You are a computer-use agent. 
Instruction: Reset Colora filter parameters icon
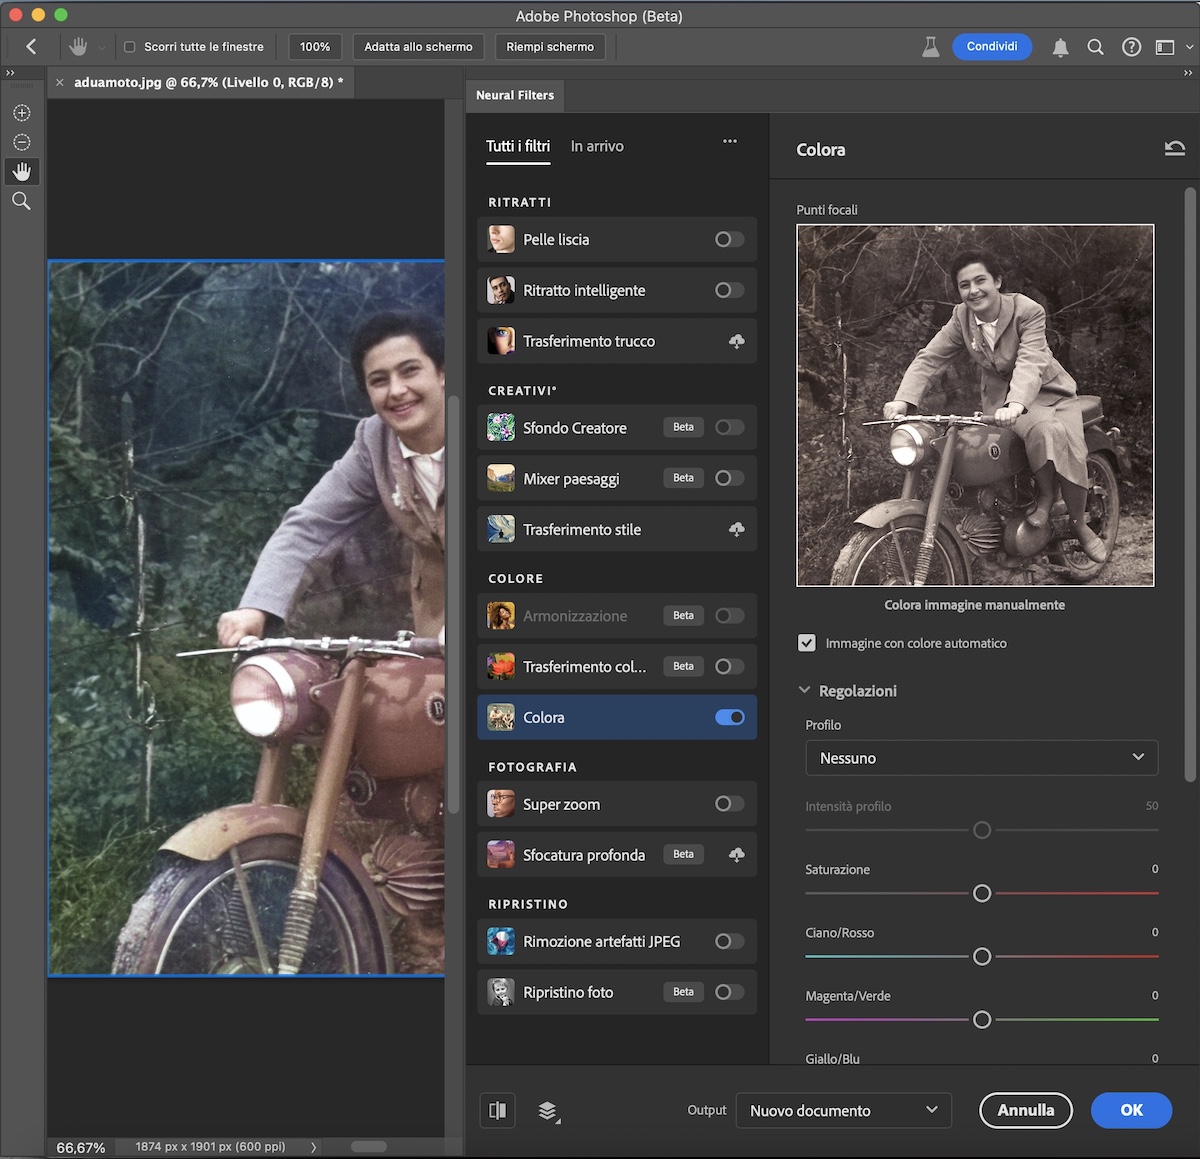pyautogui.click(x=1174, y=149)
